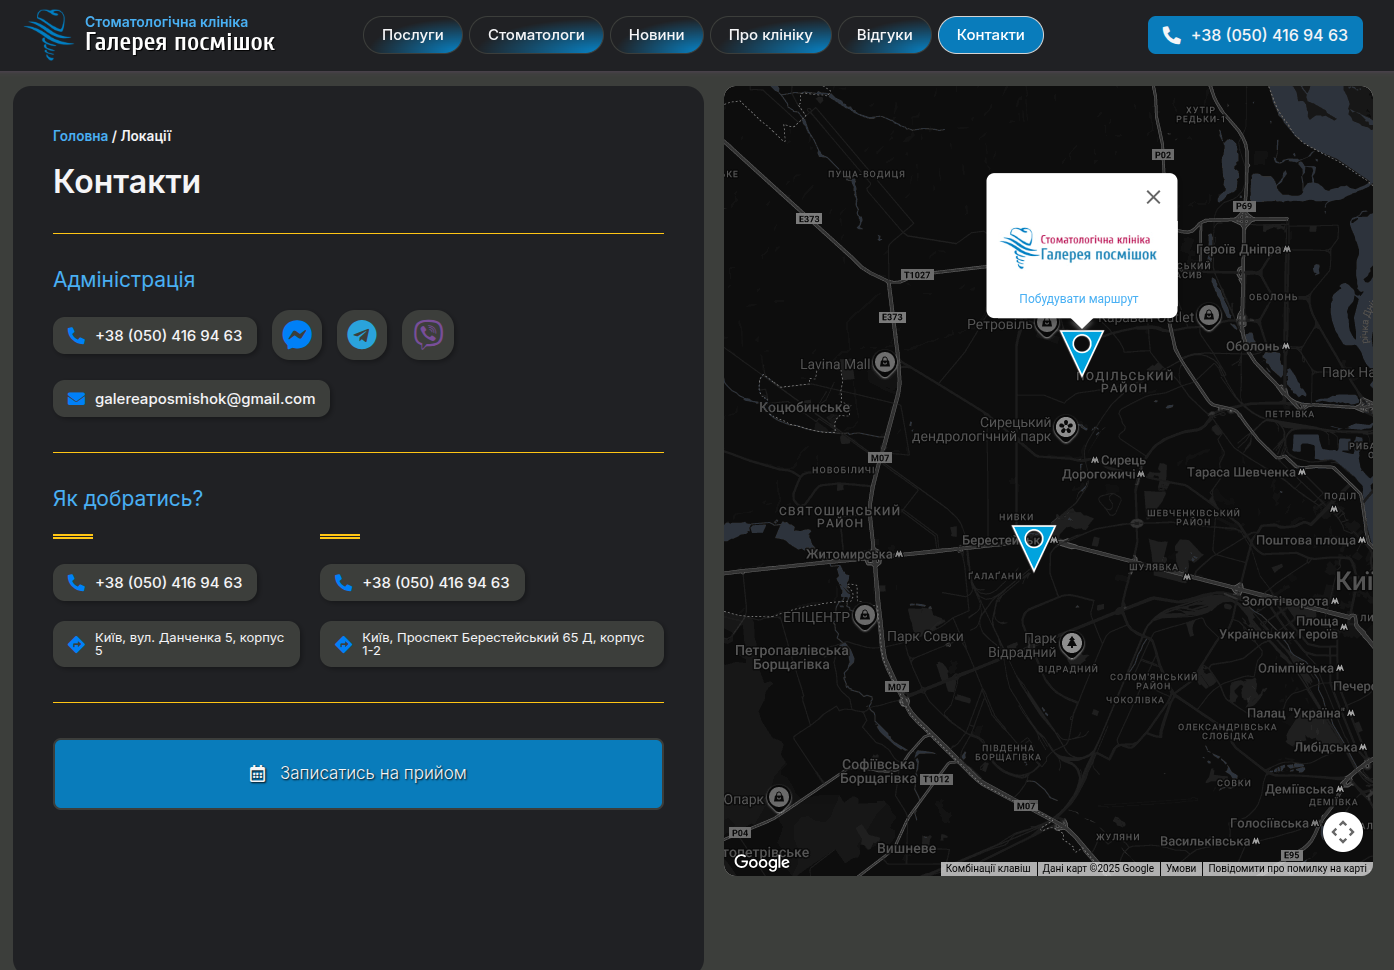1394x970 pixels.
Task: Open address Київ, вул. Данченка 5
Action: (x=177, y=644)
